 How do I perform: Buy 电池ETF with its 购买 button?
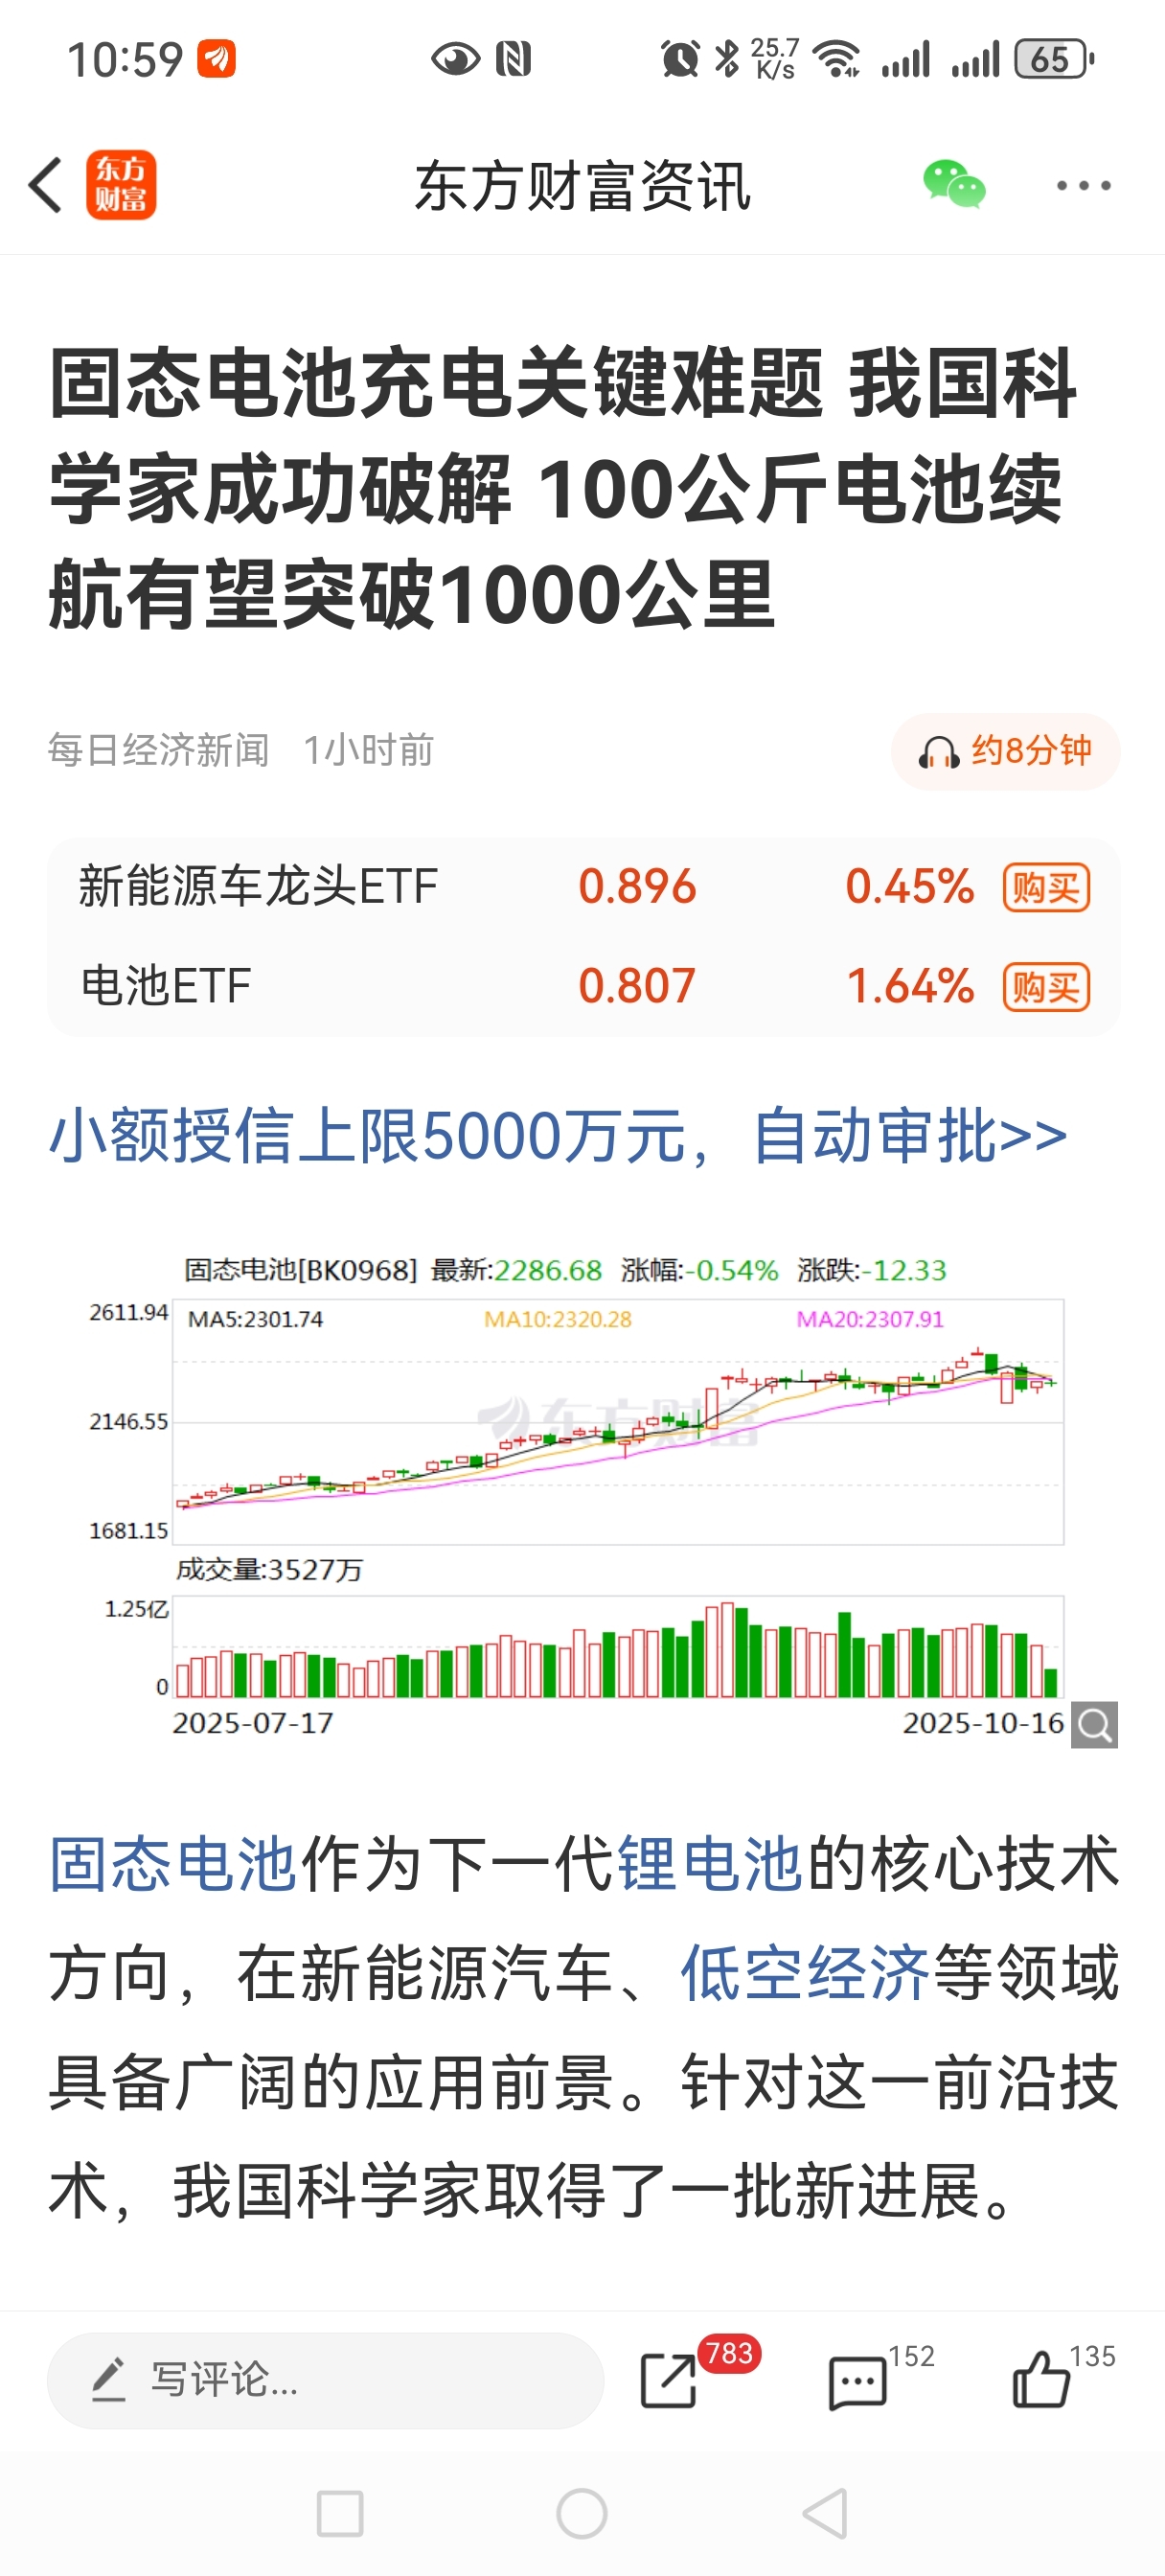tap(1046, 987)
